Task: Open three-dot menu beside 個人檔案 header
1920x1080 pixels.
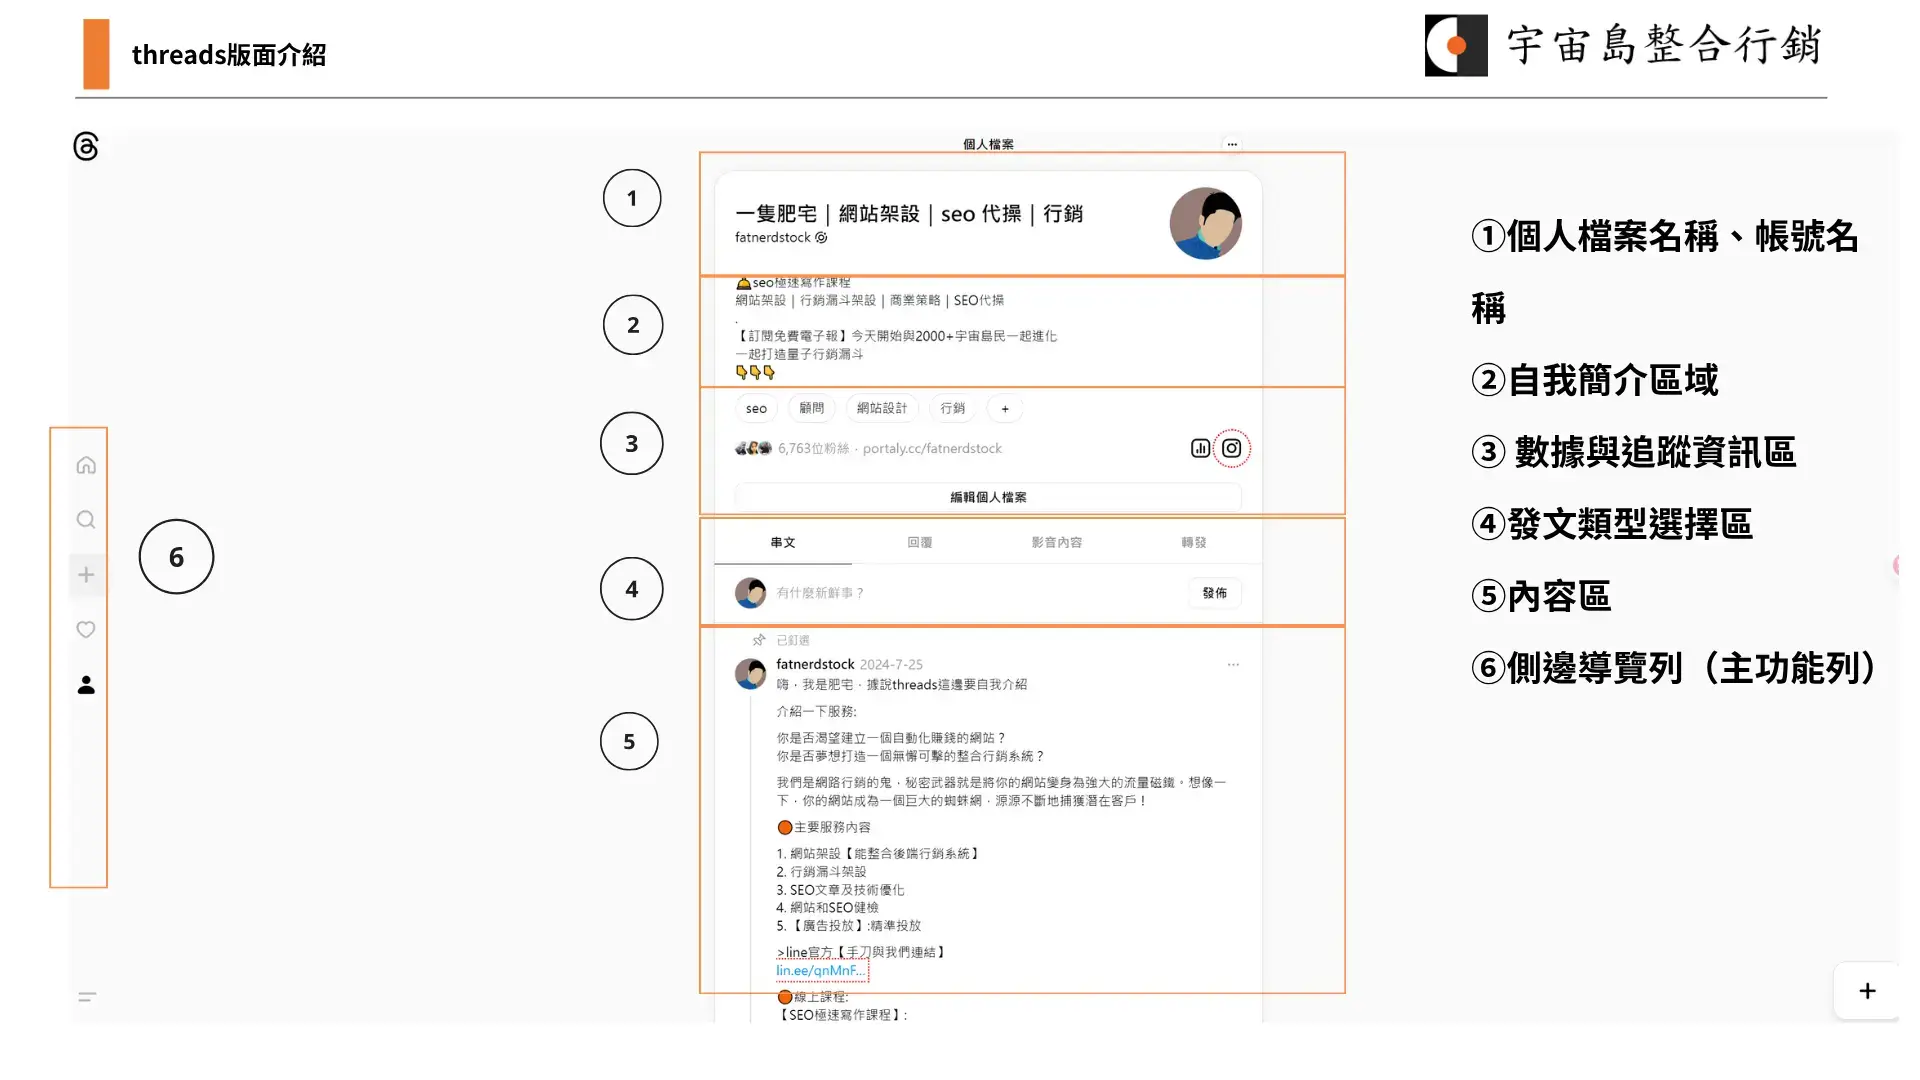Action: (x=1232, y=144)
